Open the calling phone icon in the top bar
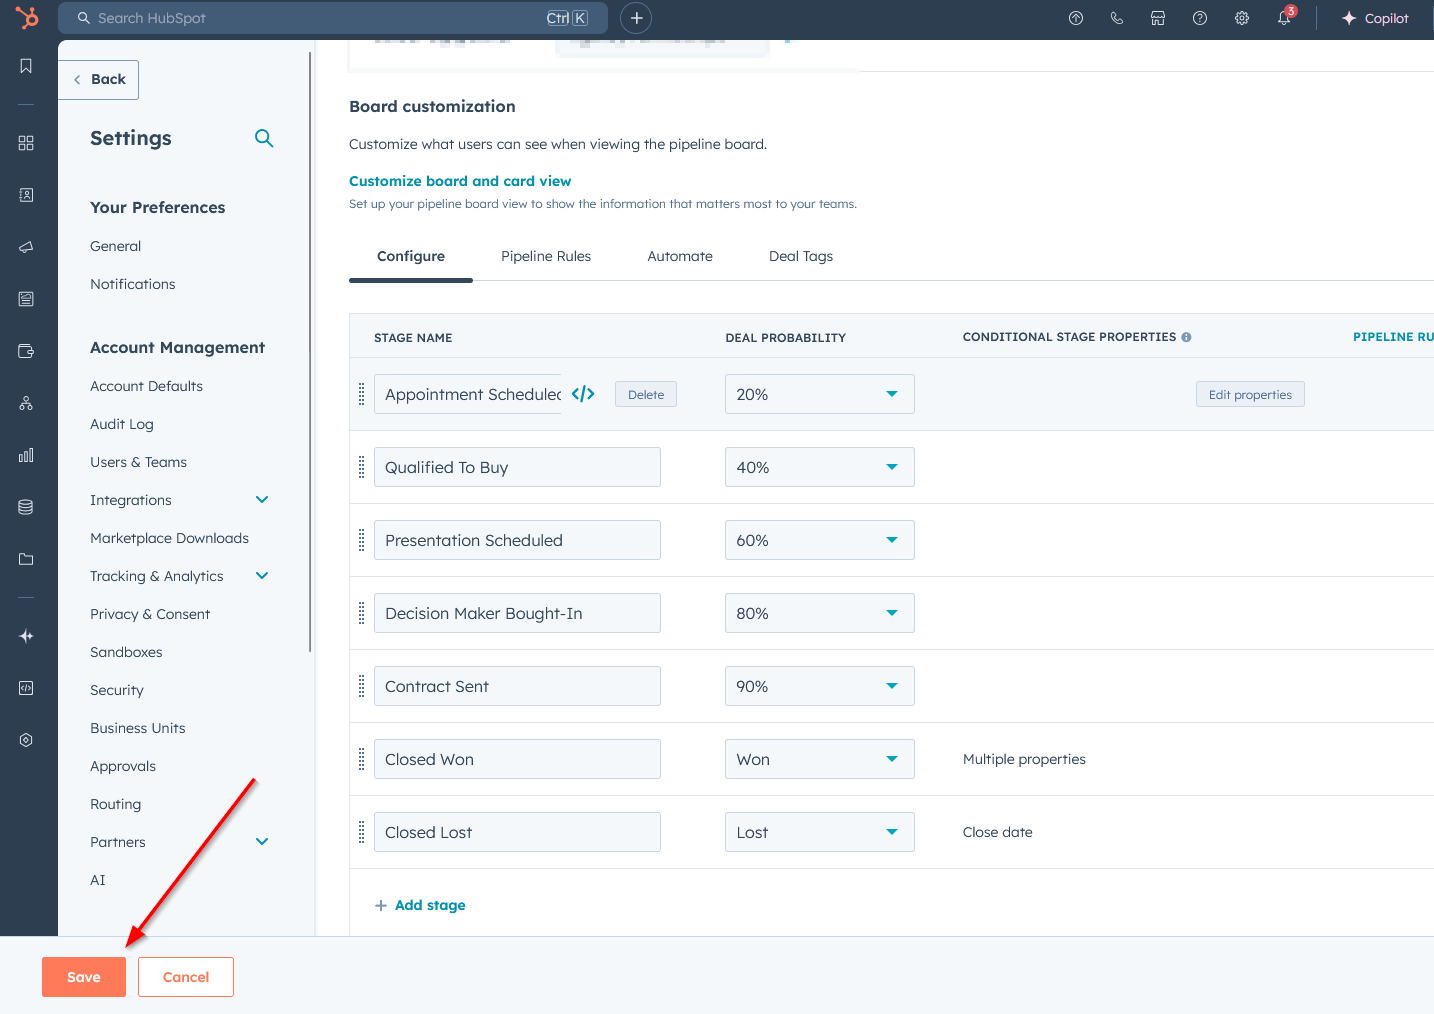The width and height of the screenshot is (1434, 1014). click(1116, 18)
